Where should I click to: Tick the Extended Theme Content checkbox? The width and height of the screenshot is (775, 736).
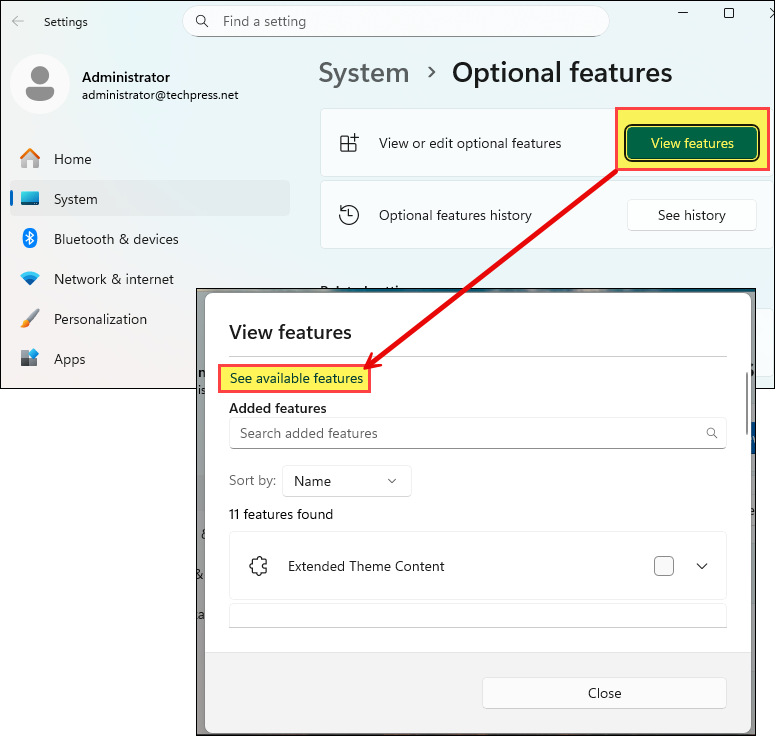coord(664,566)
